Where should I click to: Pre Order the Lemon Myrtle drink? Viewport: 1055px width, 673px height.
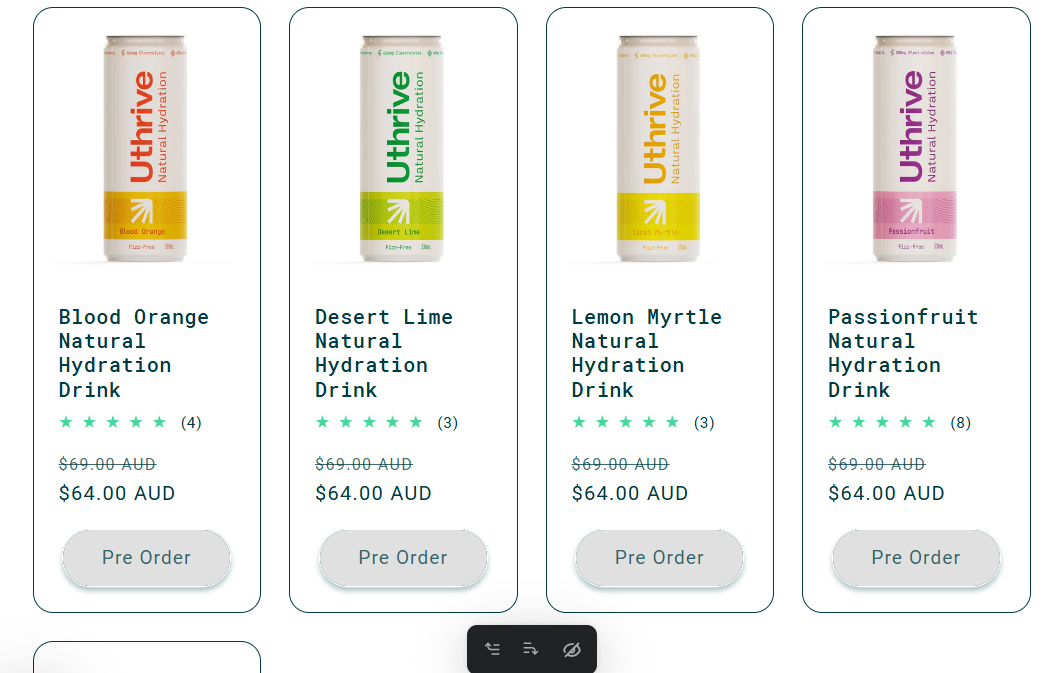[659, 558]
